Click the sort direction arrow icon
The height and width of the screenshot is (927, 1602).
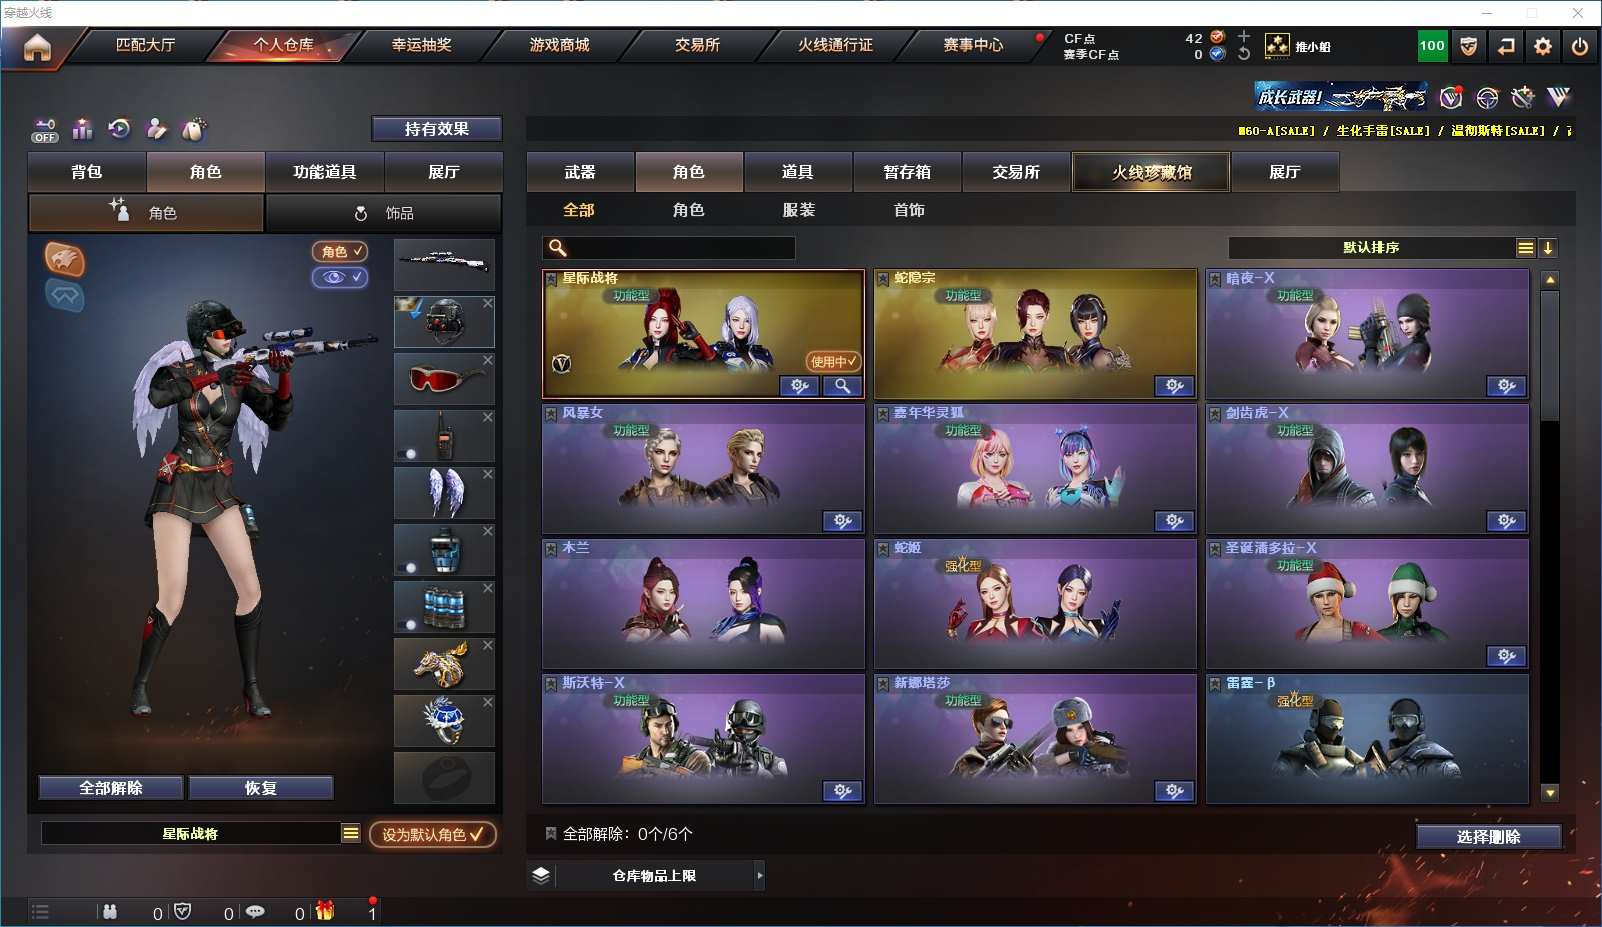click(1548, 248)
